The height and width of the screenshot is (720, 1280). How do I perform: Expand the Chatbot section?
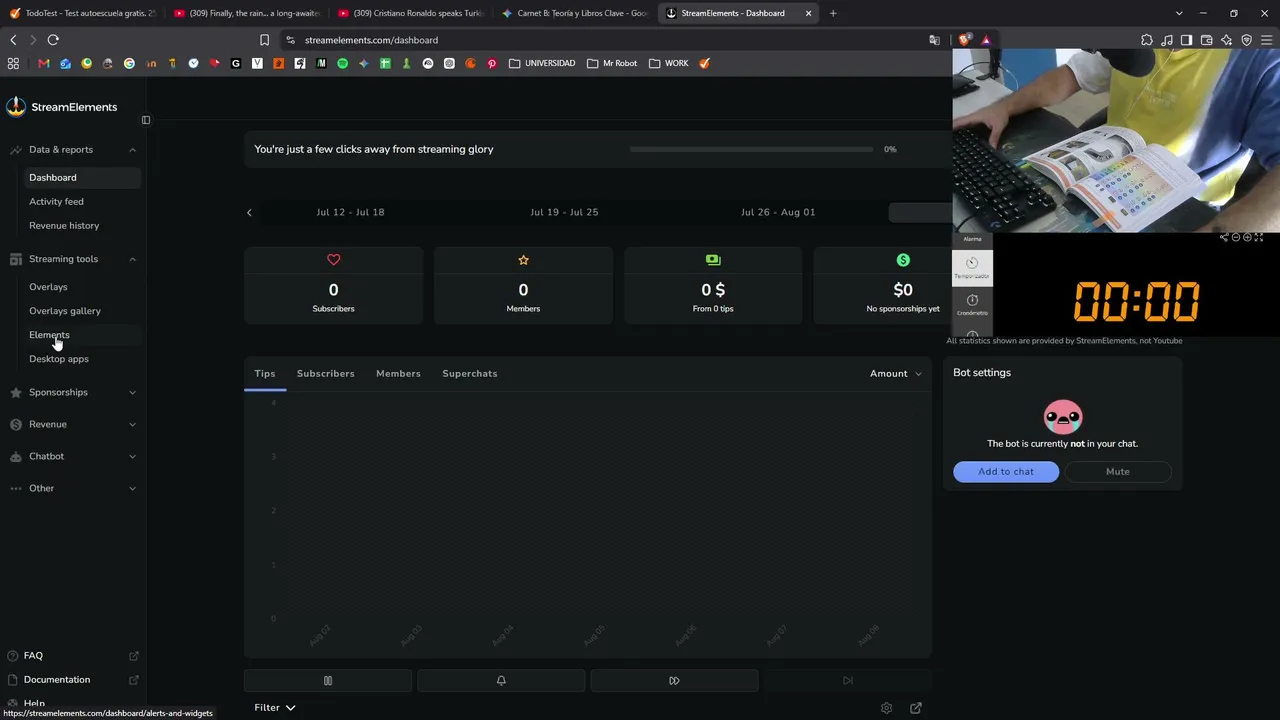click(x=133, y=456)
